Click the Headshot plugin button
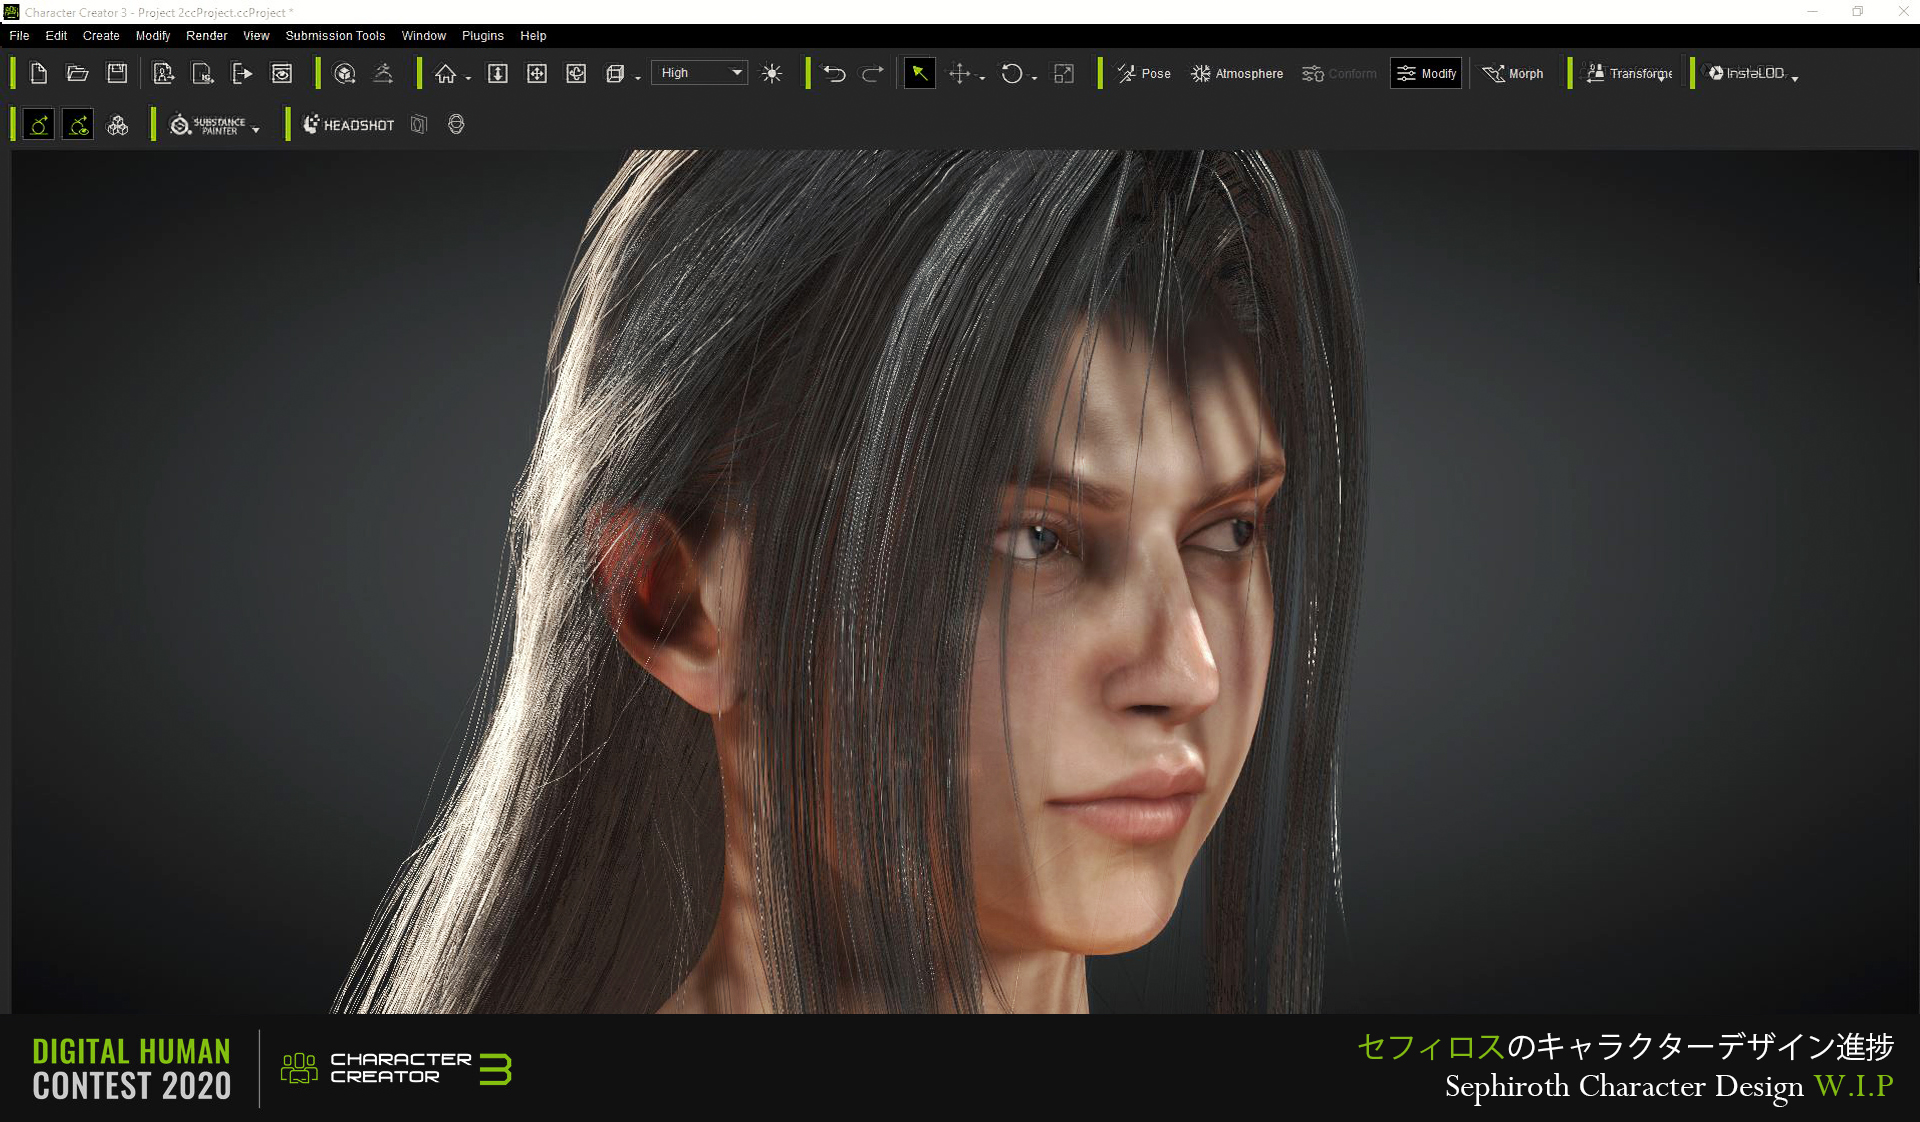The height and width of the screenshot is (1122, 1920). coord(349,125)
